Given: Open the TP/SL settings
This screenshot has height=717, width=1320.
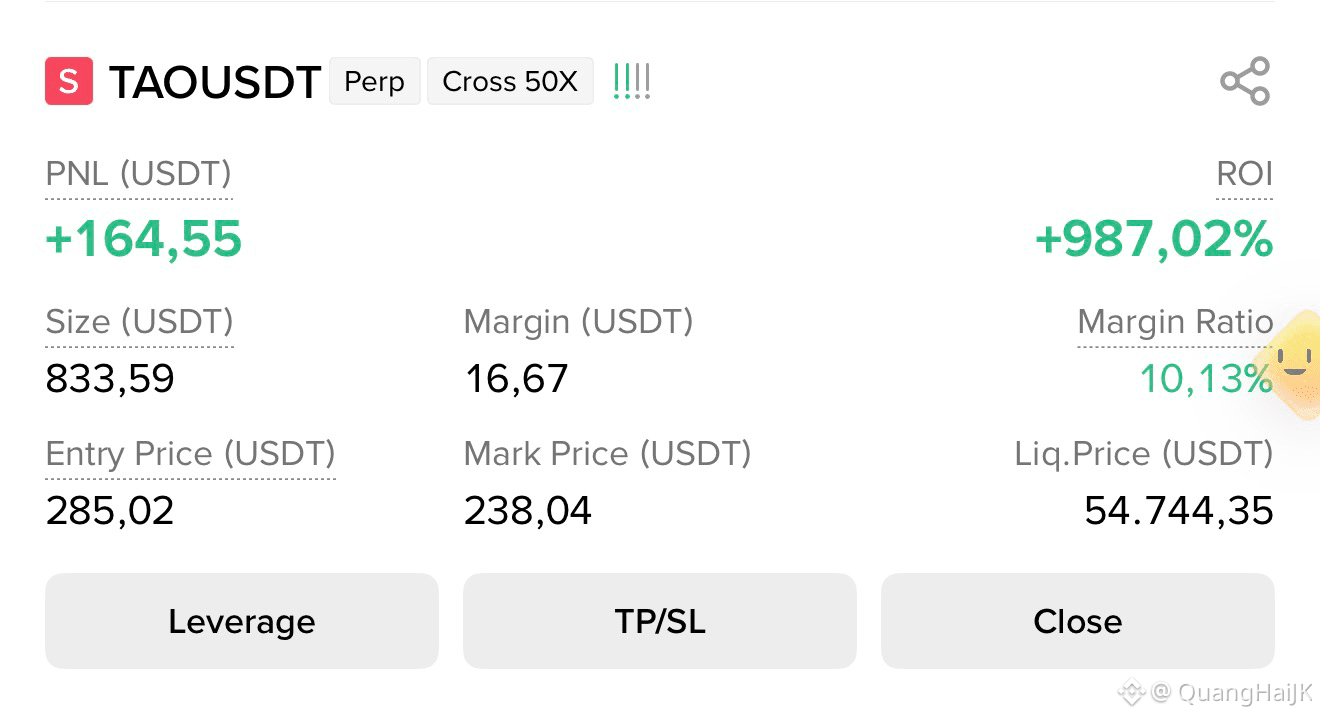Looking at the screenshot, I should click(660, 621).
